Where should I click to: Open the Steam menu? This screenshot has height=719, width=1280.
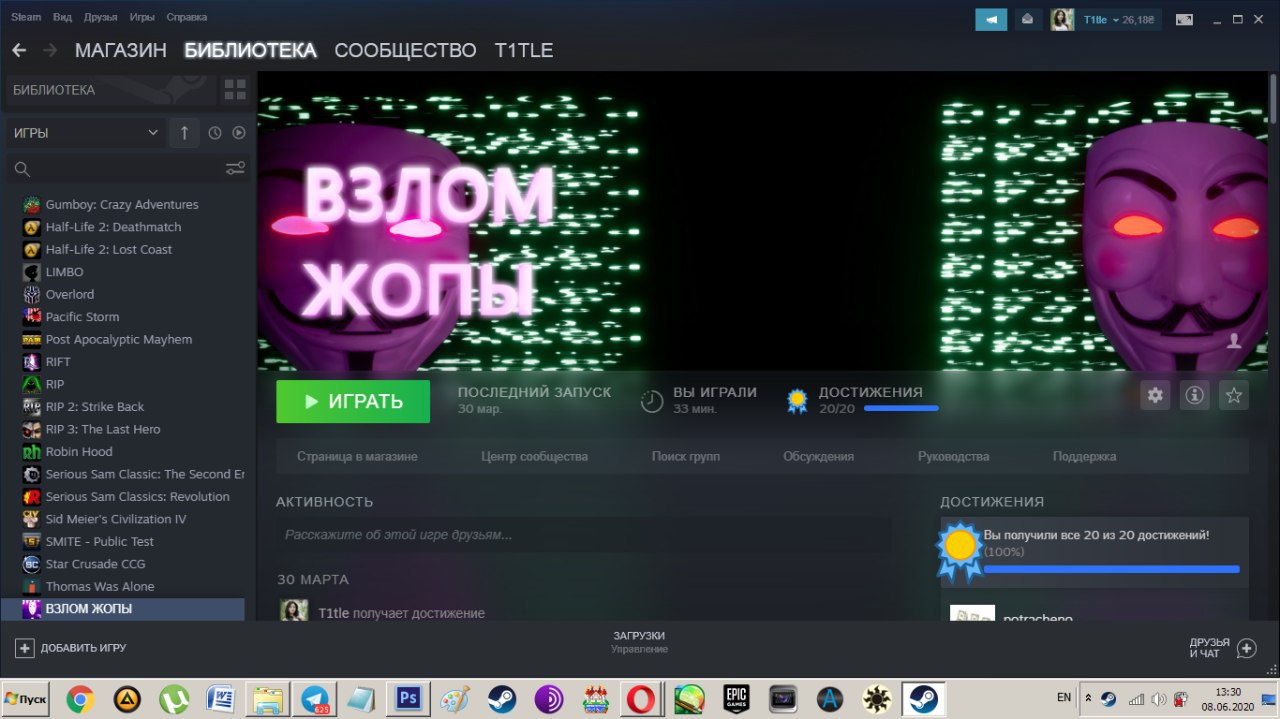click(26, 17)
